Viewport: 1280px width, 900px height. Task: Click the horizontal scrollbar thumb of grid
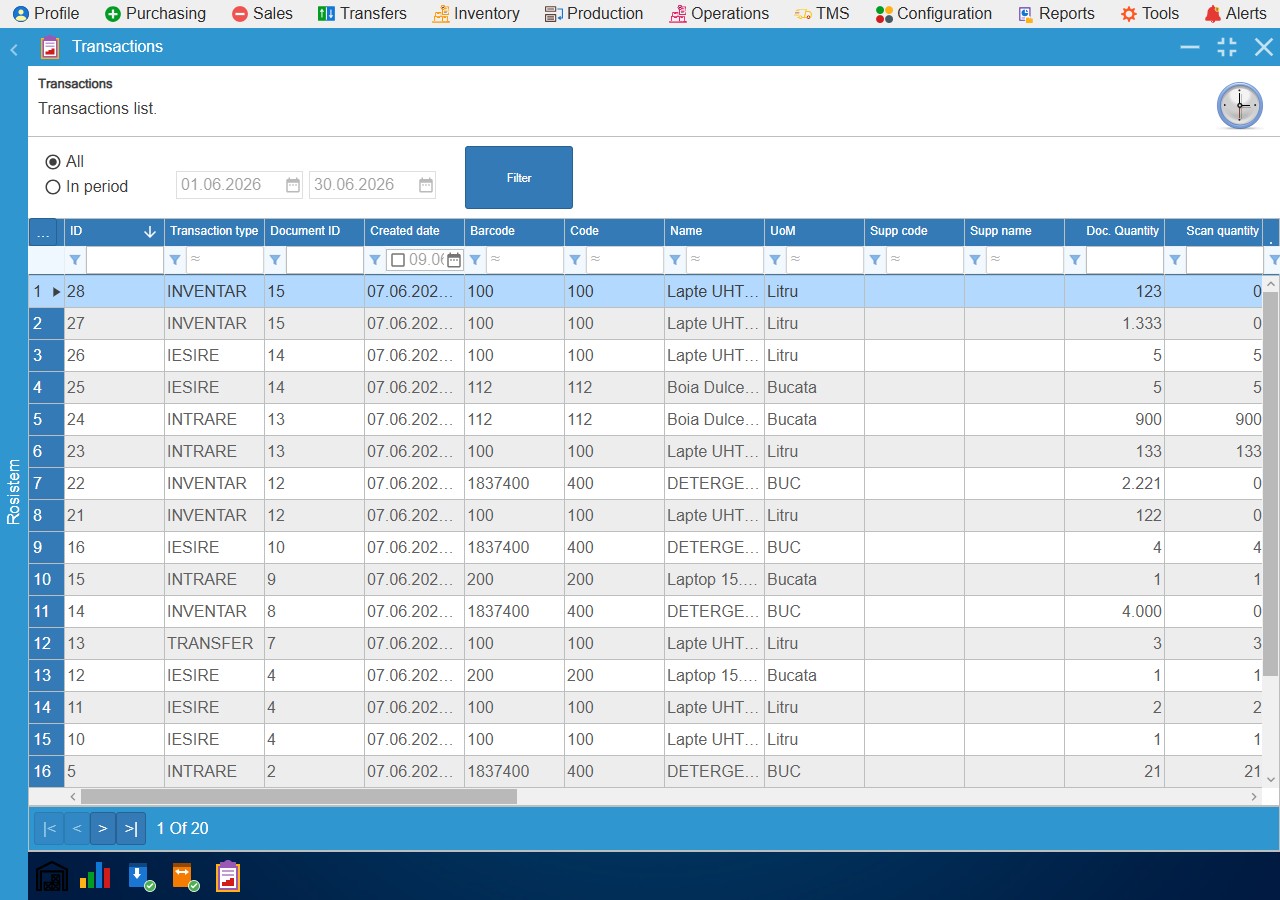point(299,797)
